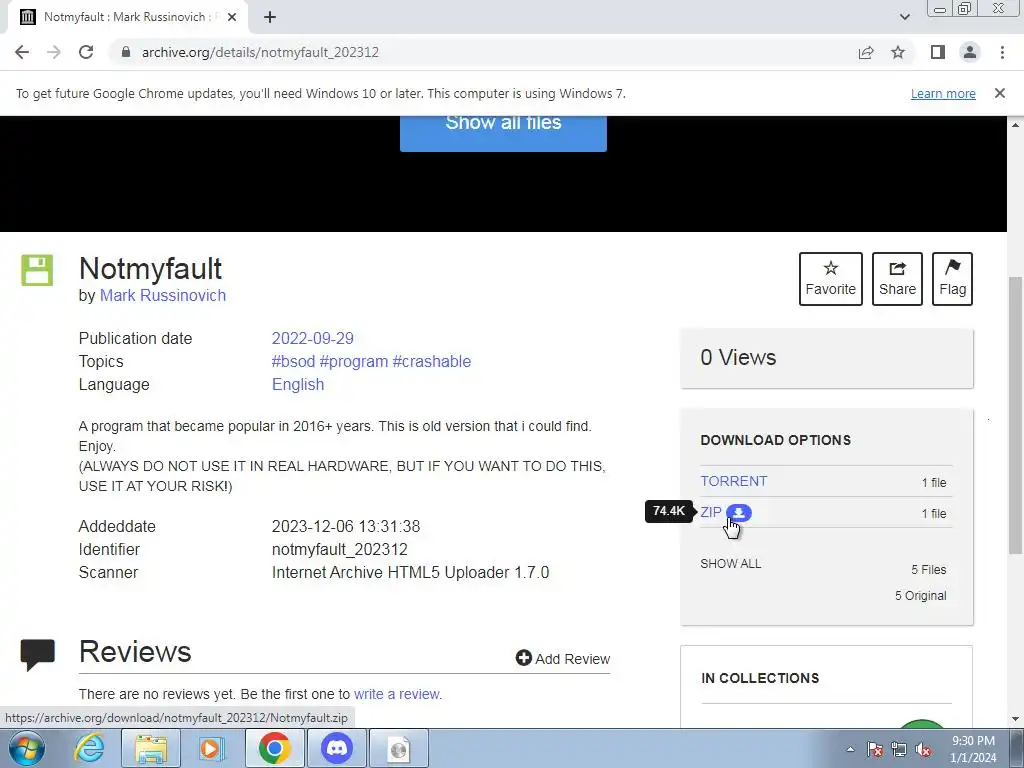
Task: Click scrollbar down arrow
Action: (1016, 719)
